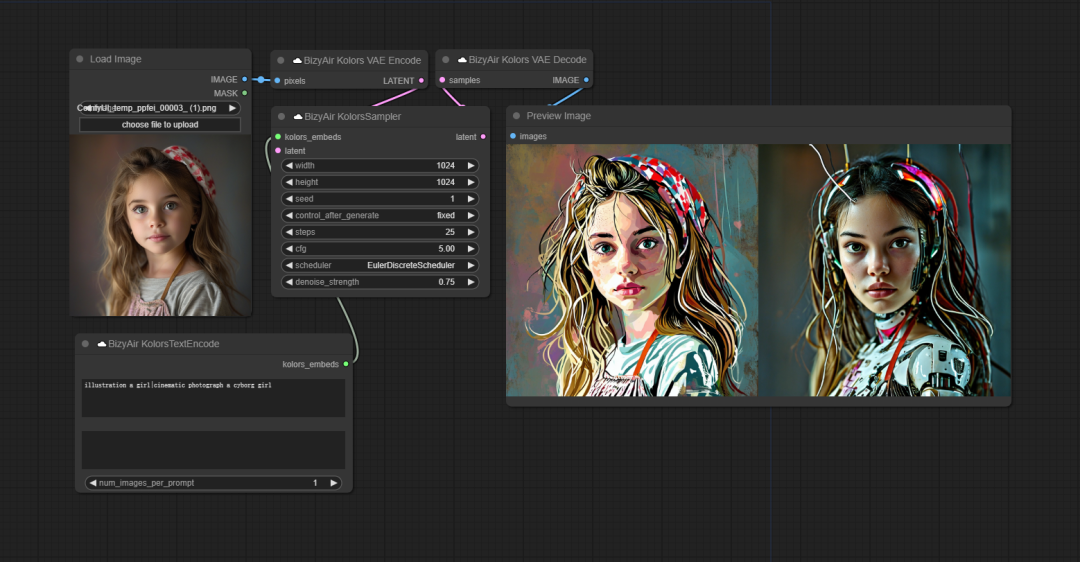Click the latent output port on KolorsSampler

483,137
